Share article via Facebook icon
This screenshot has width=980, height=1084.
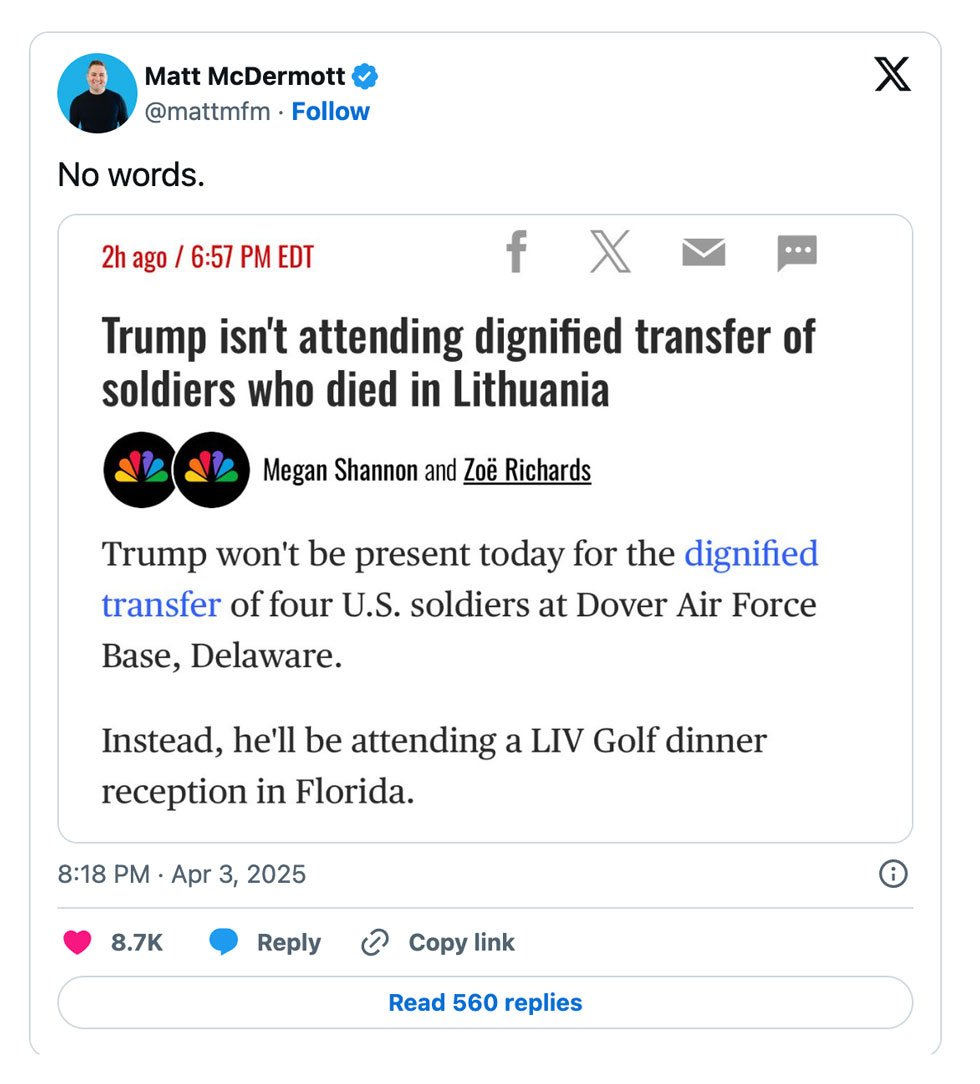tap(516, 252)
